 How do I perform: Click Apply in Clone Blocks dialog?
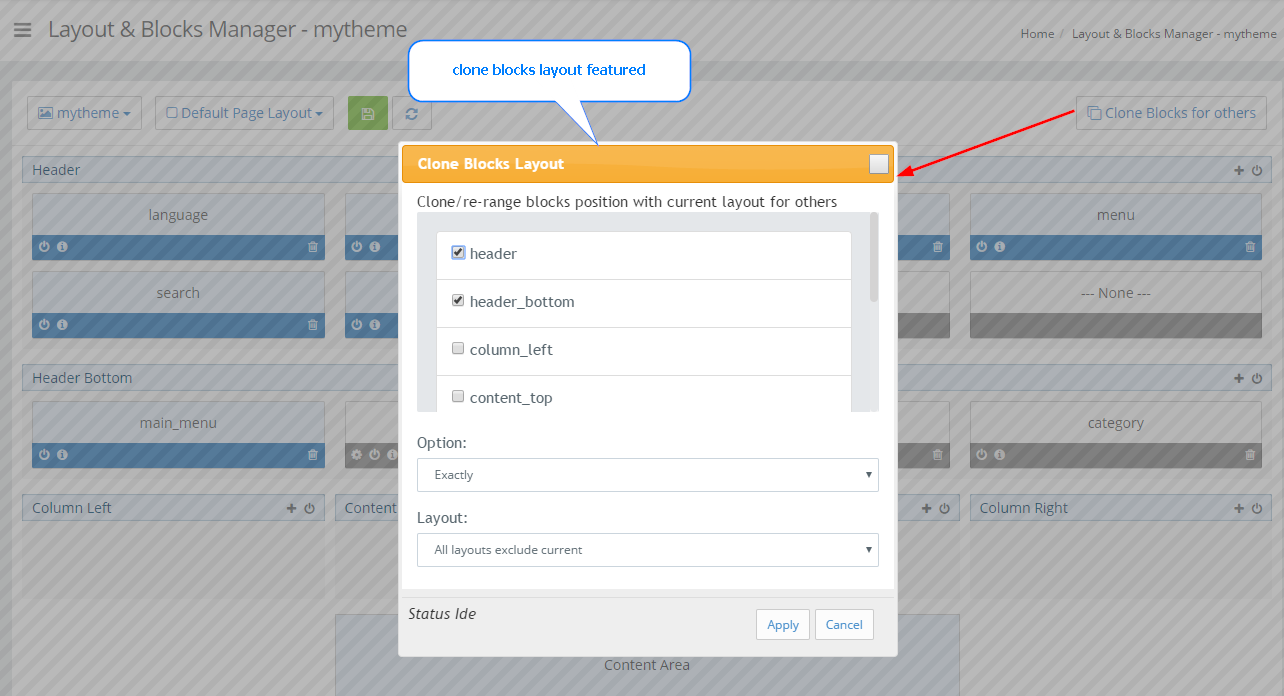point(783,625)
